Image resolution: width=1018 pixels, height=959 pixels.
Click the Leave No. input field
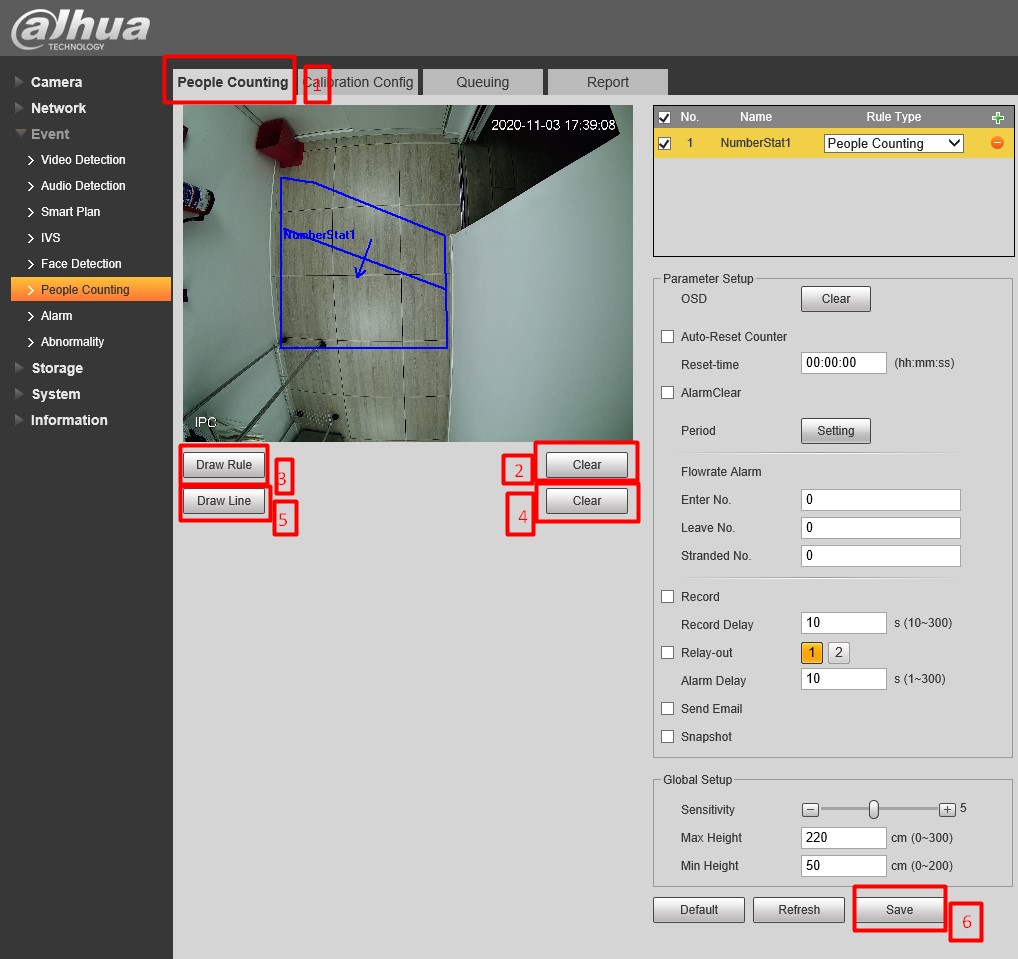coord(880,528)
